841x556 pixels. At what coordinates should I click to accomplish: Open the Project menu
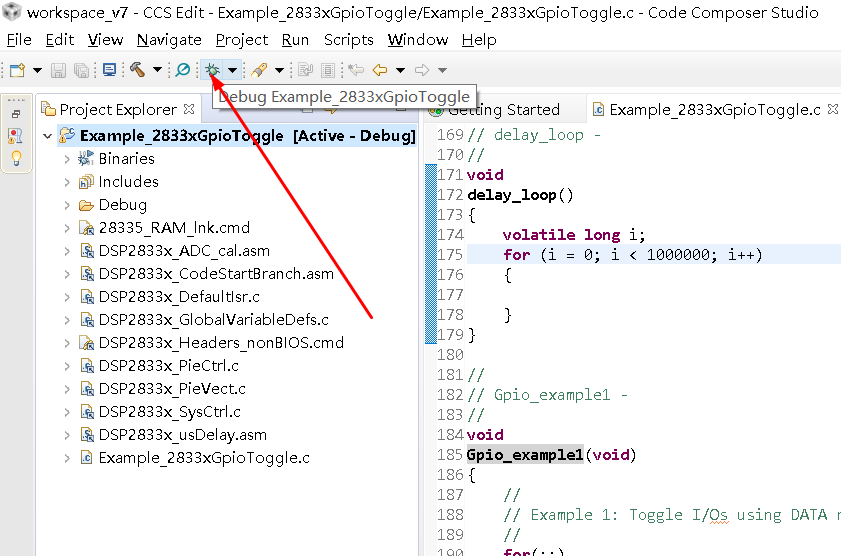[x=241, y=40]
